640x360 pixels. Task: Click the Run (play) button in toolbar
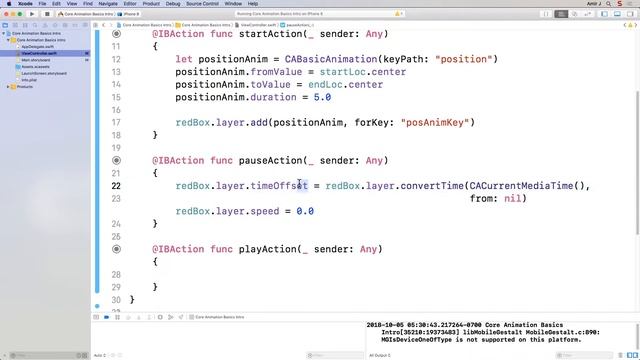pyautogui.click(x=32, y=14)
